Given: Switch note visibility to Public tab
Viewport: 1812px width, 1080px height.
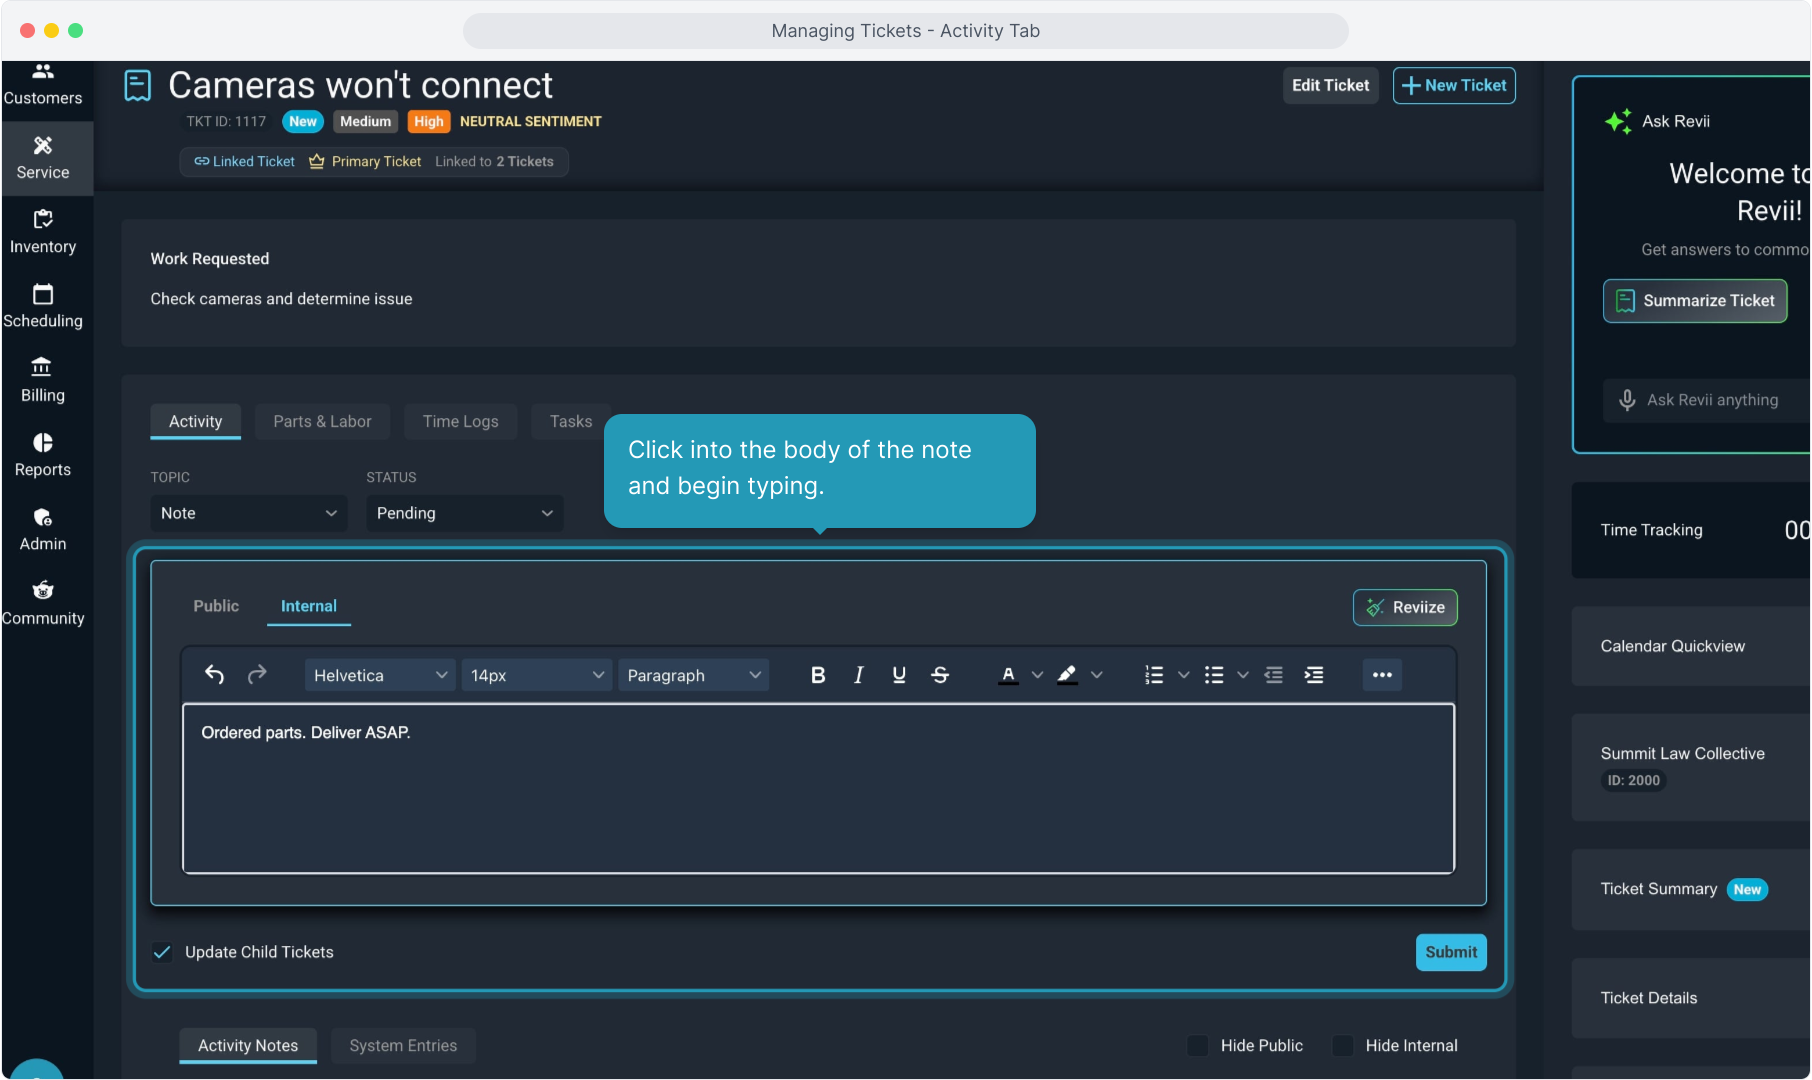Looking at the screenshot, I should coord(216,606).
